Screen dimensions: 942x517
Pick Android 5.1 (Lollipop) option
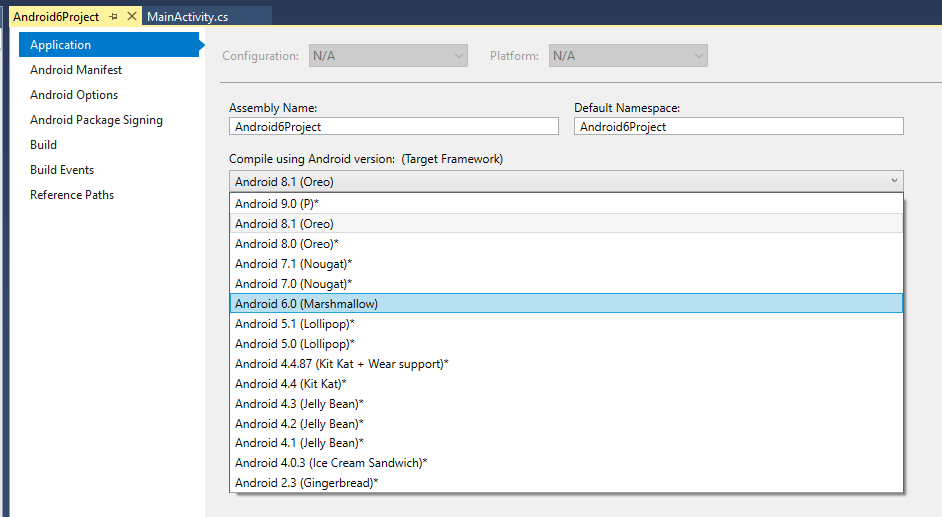(x=566, y=324)
